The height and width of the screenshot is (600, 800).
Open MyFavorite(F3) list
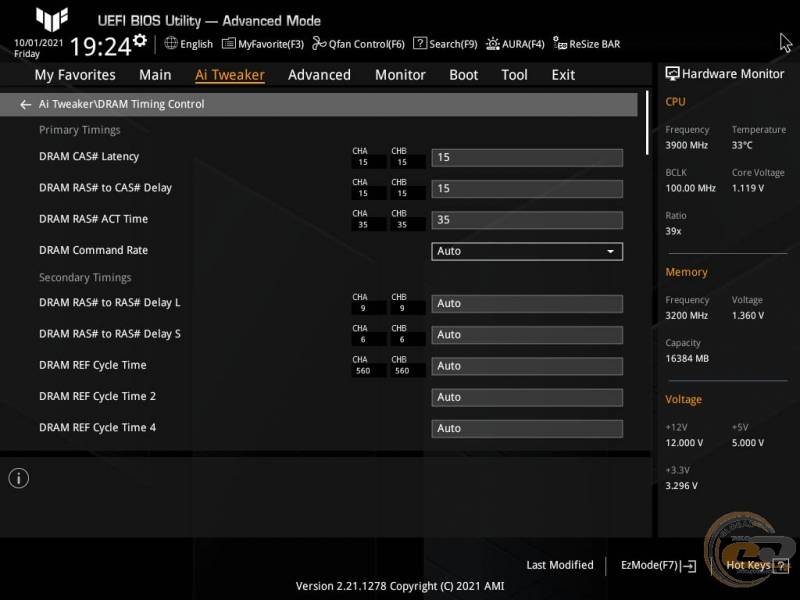[x=263, y=44]
